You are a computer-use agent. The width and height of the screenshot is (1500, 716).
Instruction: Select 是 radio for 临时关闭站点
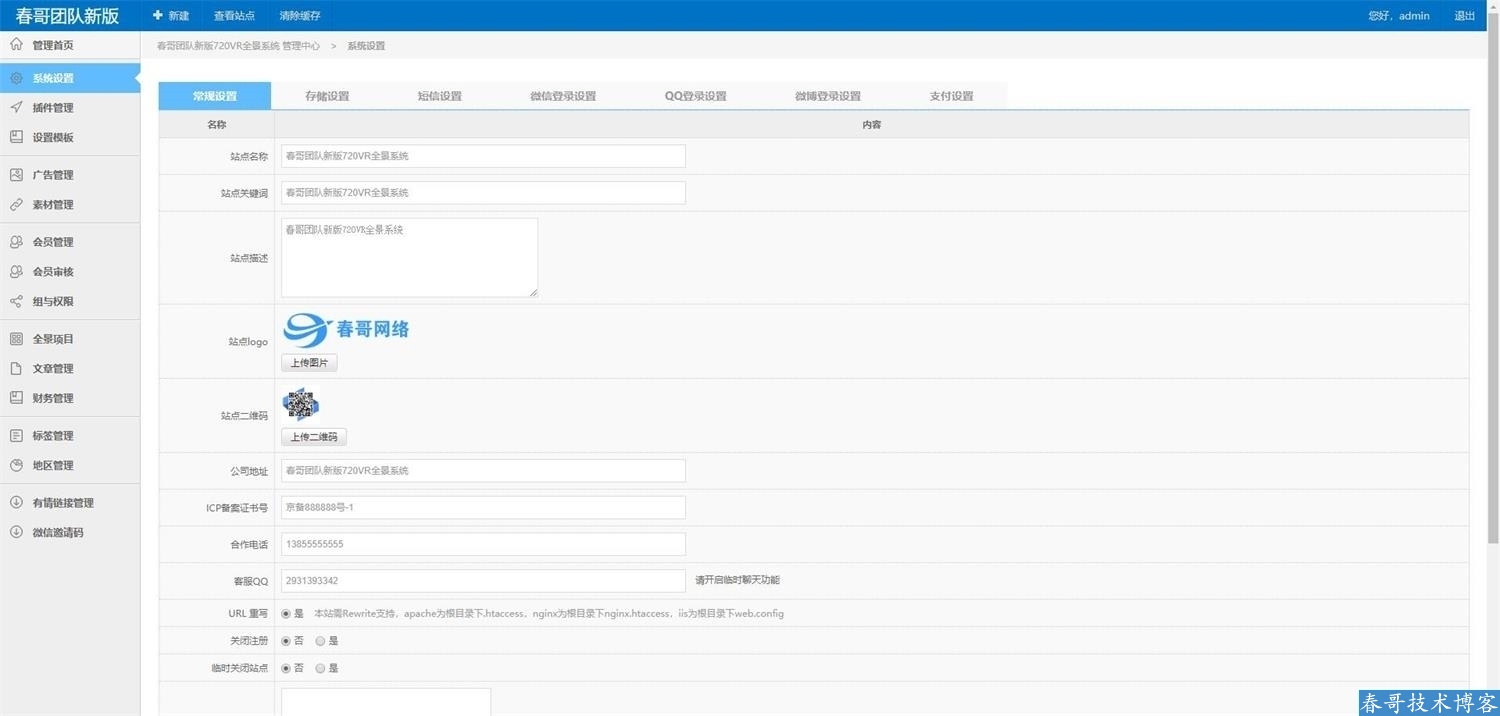[x=320, y=668]
